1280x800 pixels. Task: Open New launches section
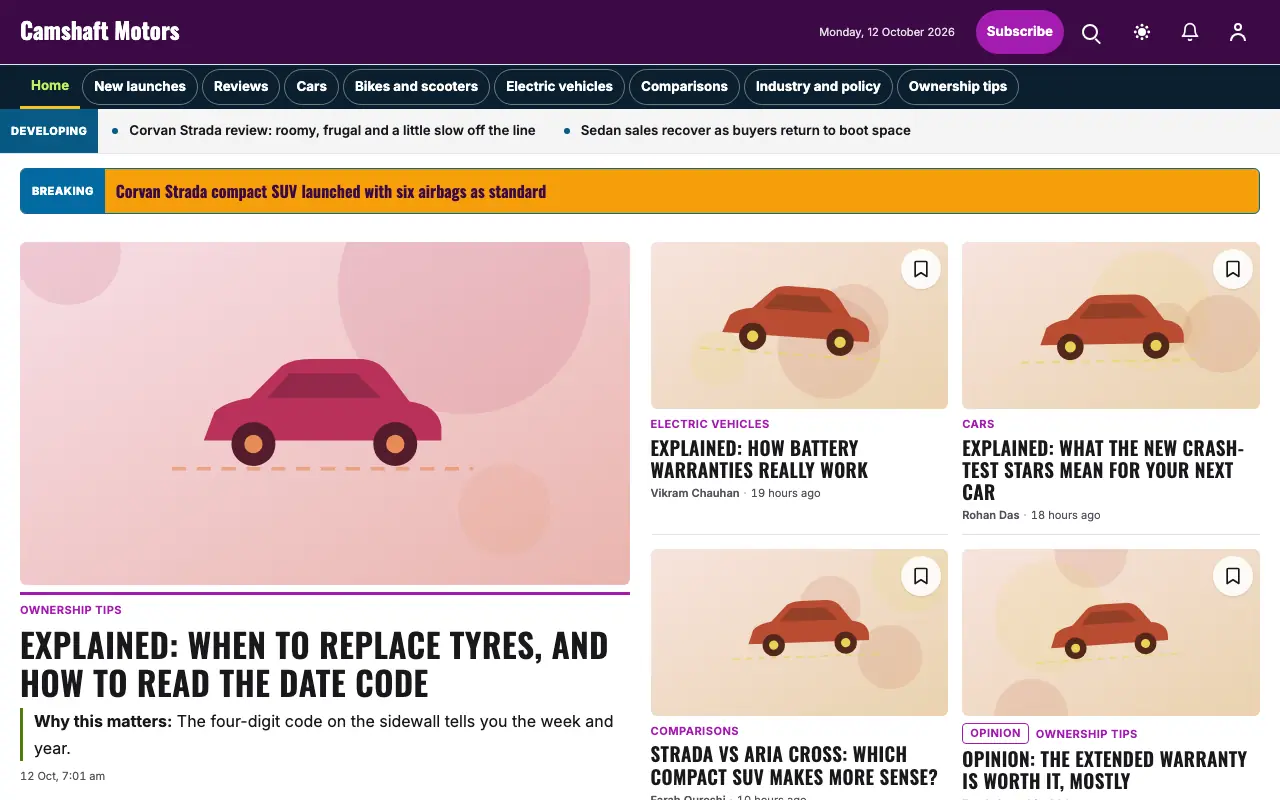tap(140, 87)
